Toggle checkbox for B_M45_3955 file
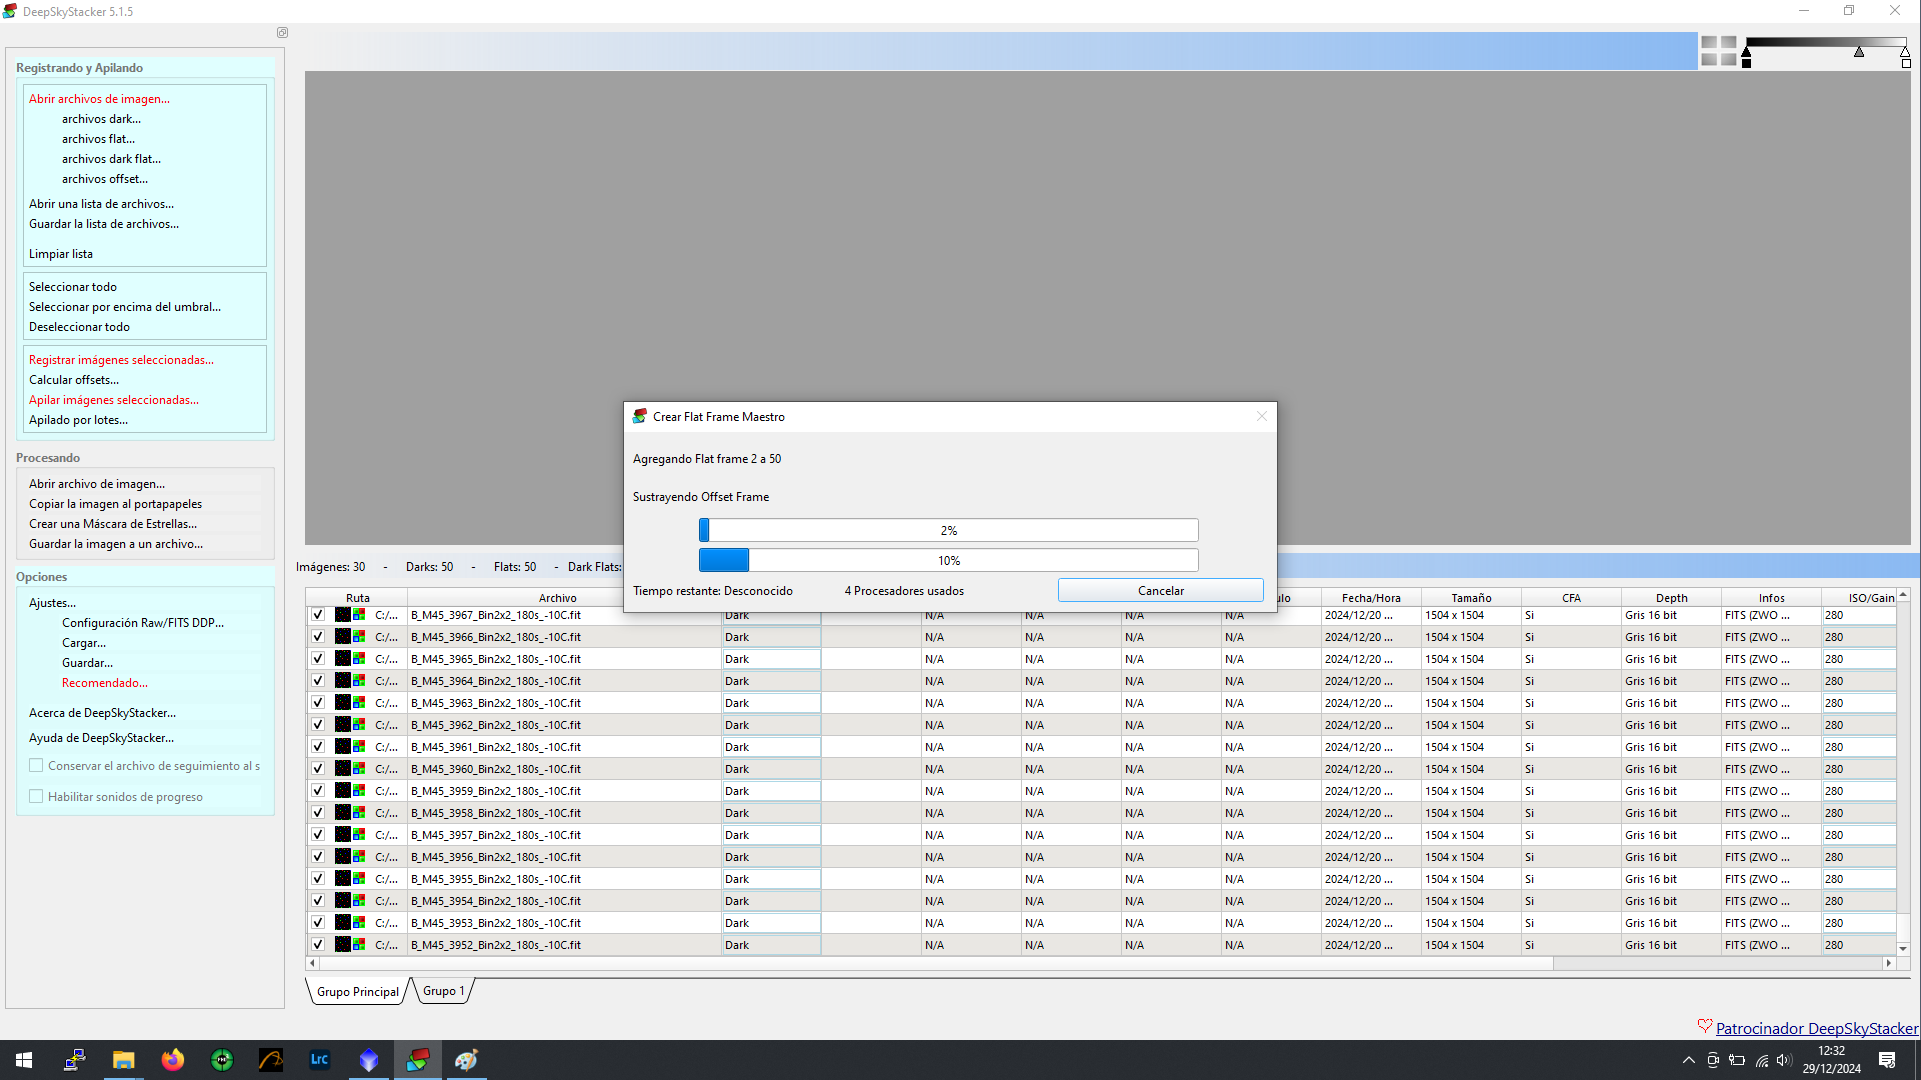This screenshot has height=1080, width=1921. (318, 879)
